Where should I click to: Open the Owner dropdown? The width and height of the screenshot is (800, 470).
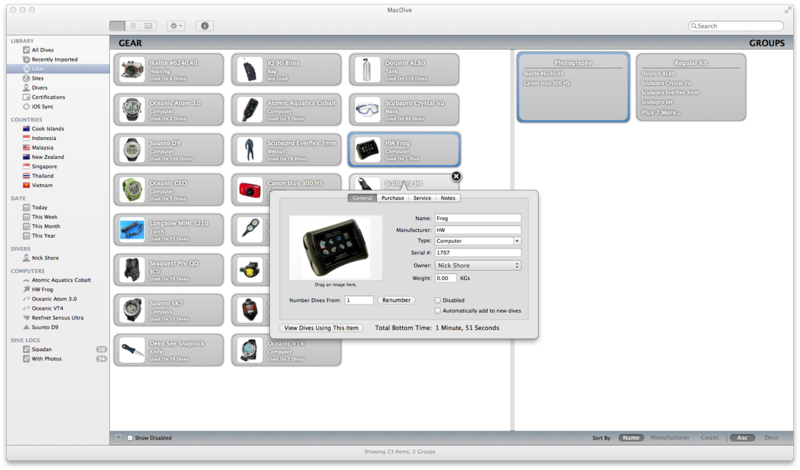pyautogui.click(x=478, y=265)
